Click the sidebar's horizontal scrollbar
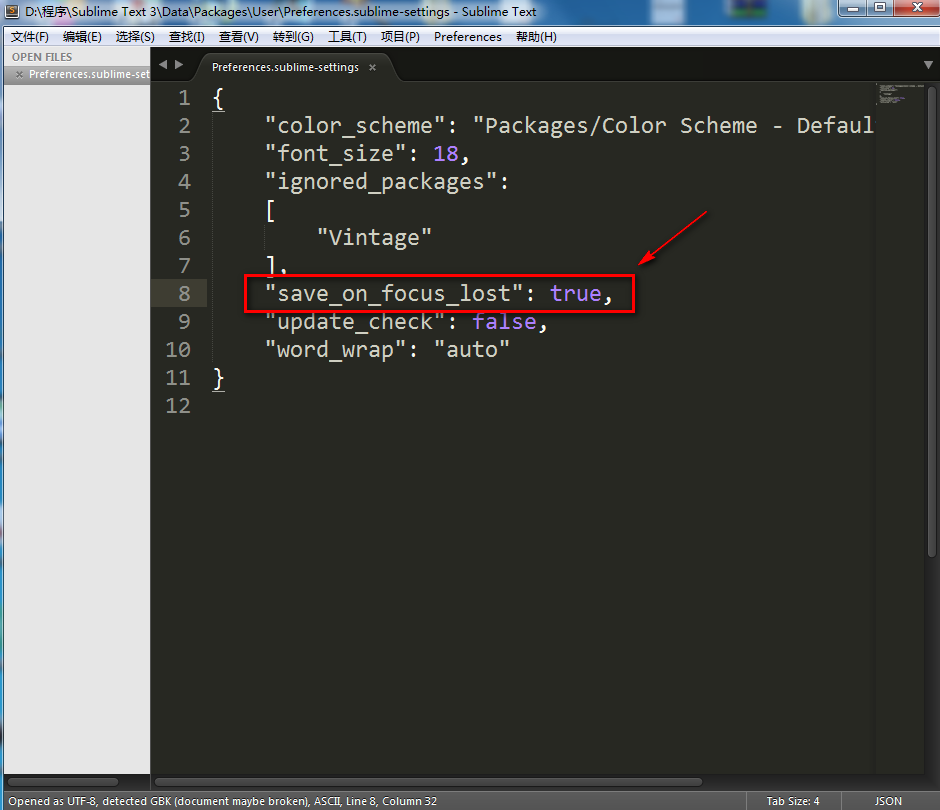Image resolution: width=940 pixels, height=810 pixels. [62, 782]
